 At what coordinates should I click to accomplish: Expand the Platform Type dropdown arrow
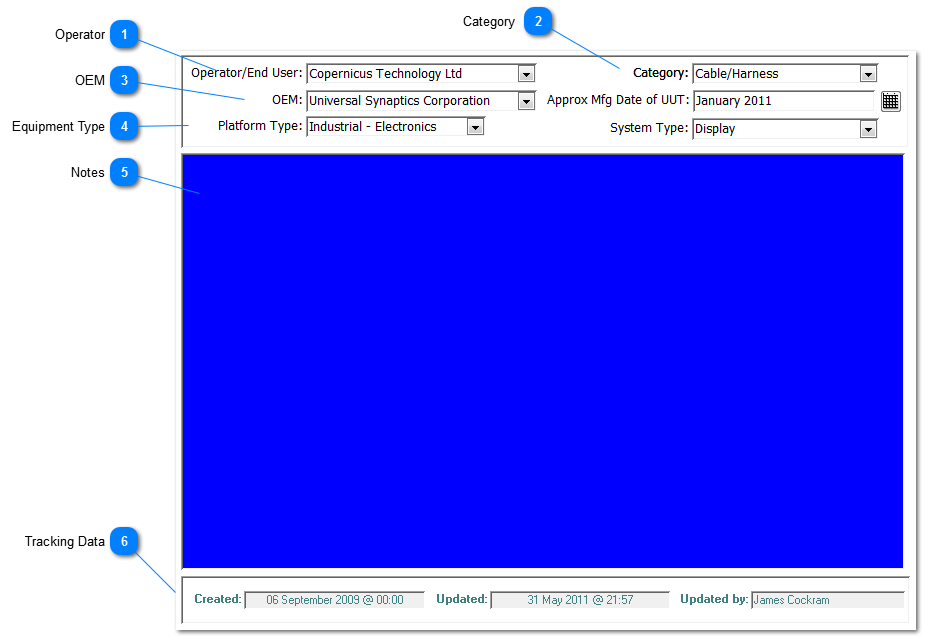point(475,127)
